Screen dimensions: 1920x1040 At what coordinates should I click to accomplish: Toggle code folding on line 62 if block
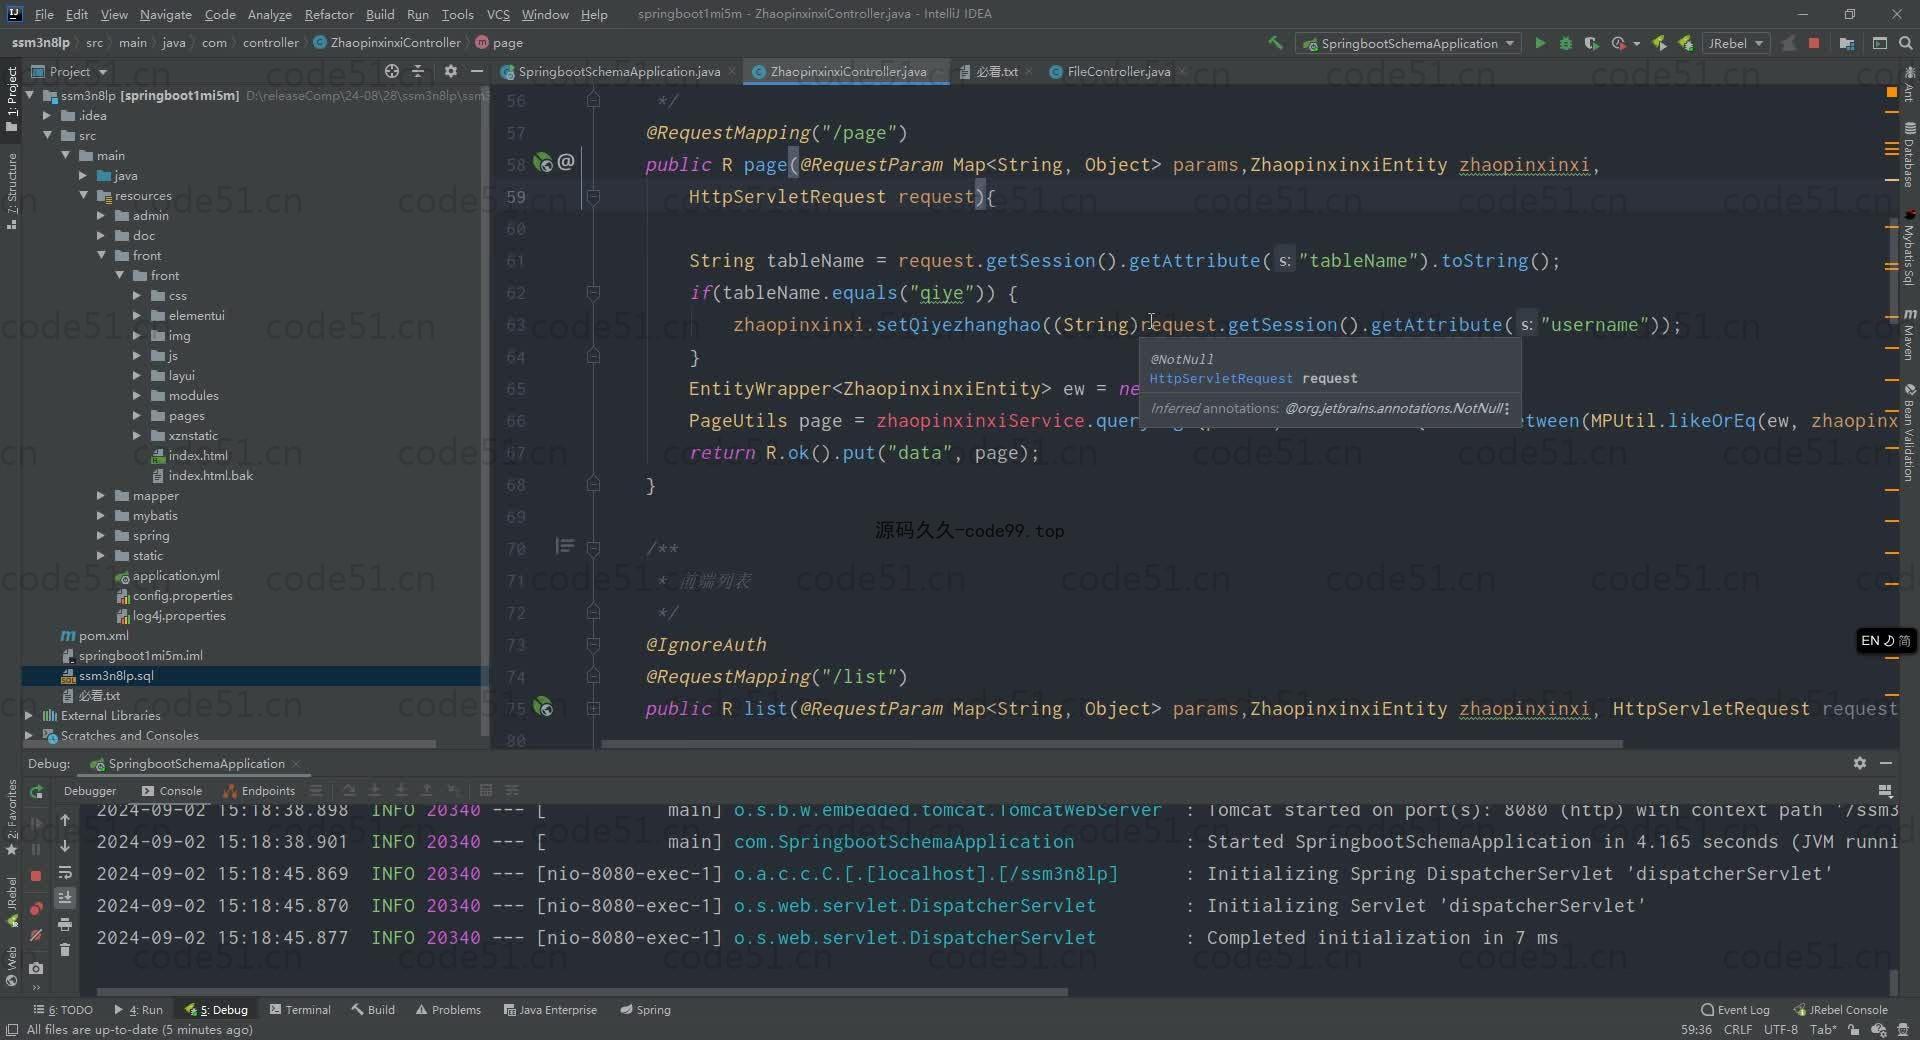593,293
